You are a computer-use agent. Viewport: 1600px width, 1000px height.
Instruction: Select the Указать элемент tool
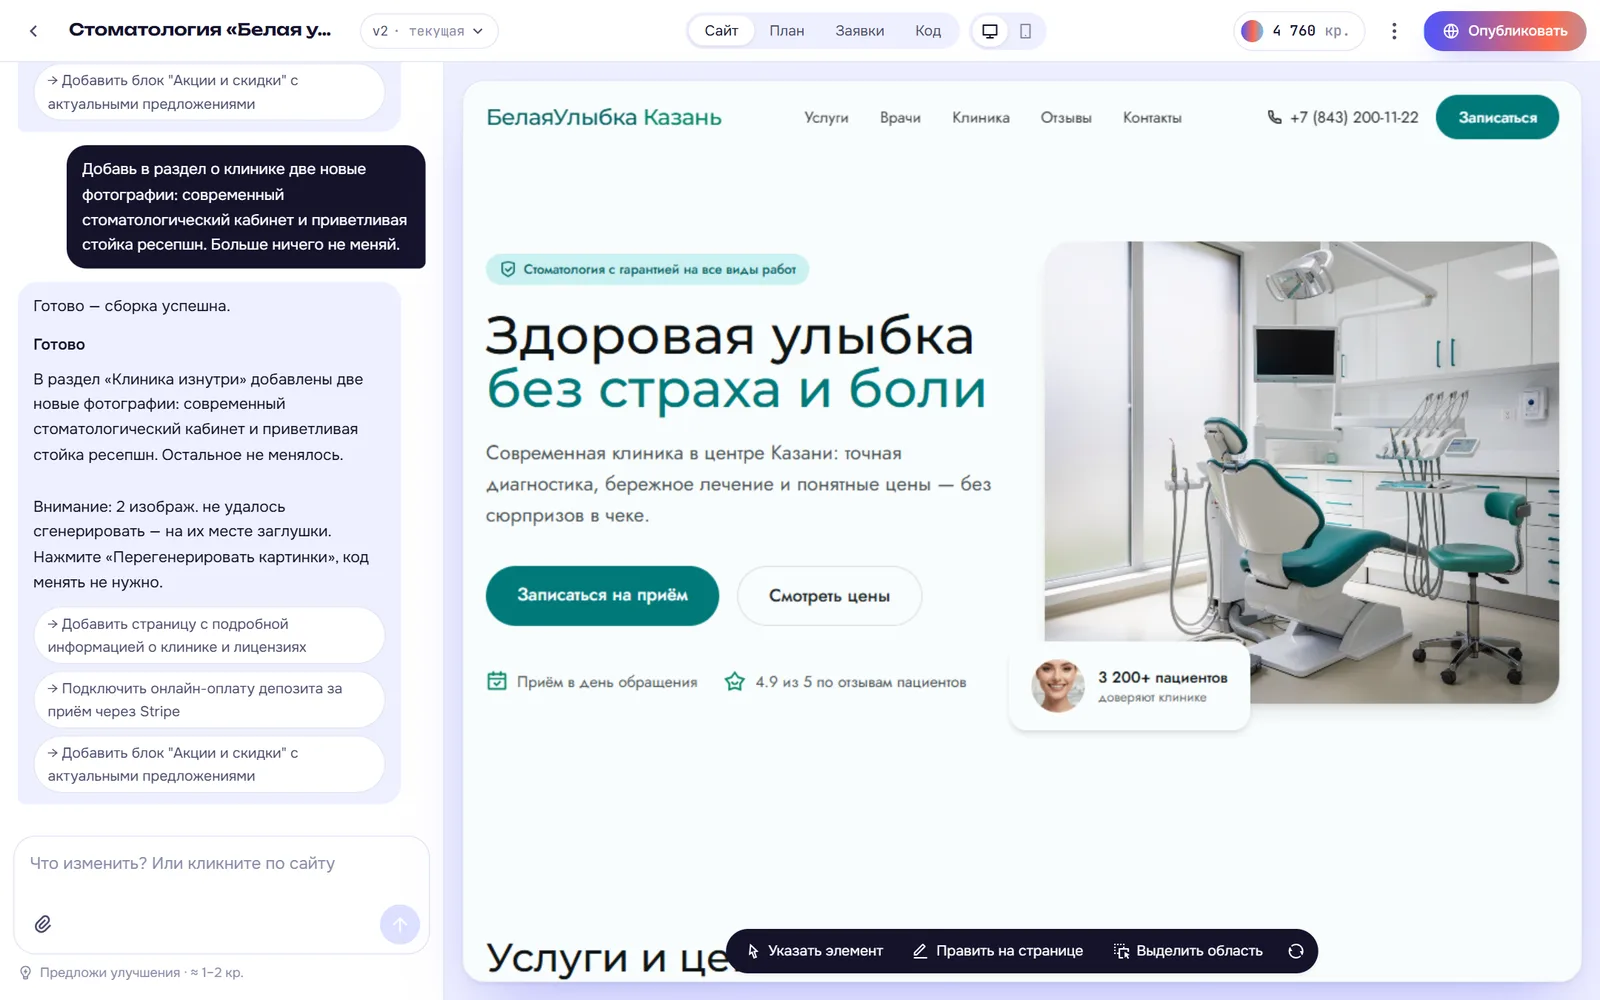[x=815, y=951]
